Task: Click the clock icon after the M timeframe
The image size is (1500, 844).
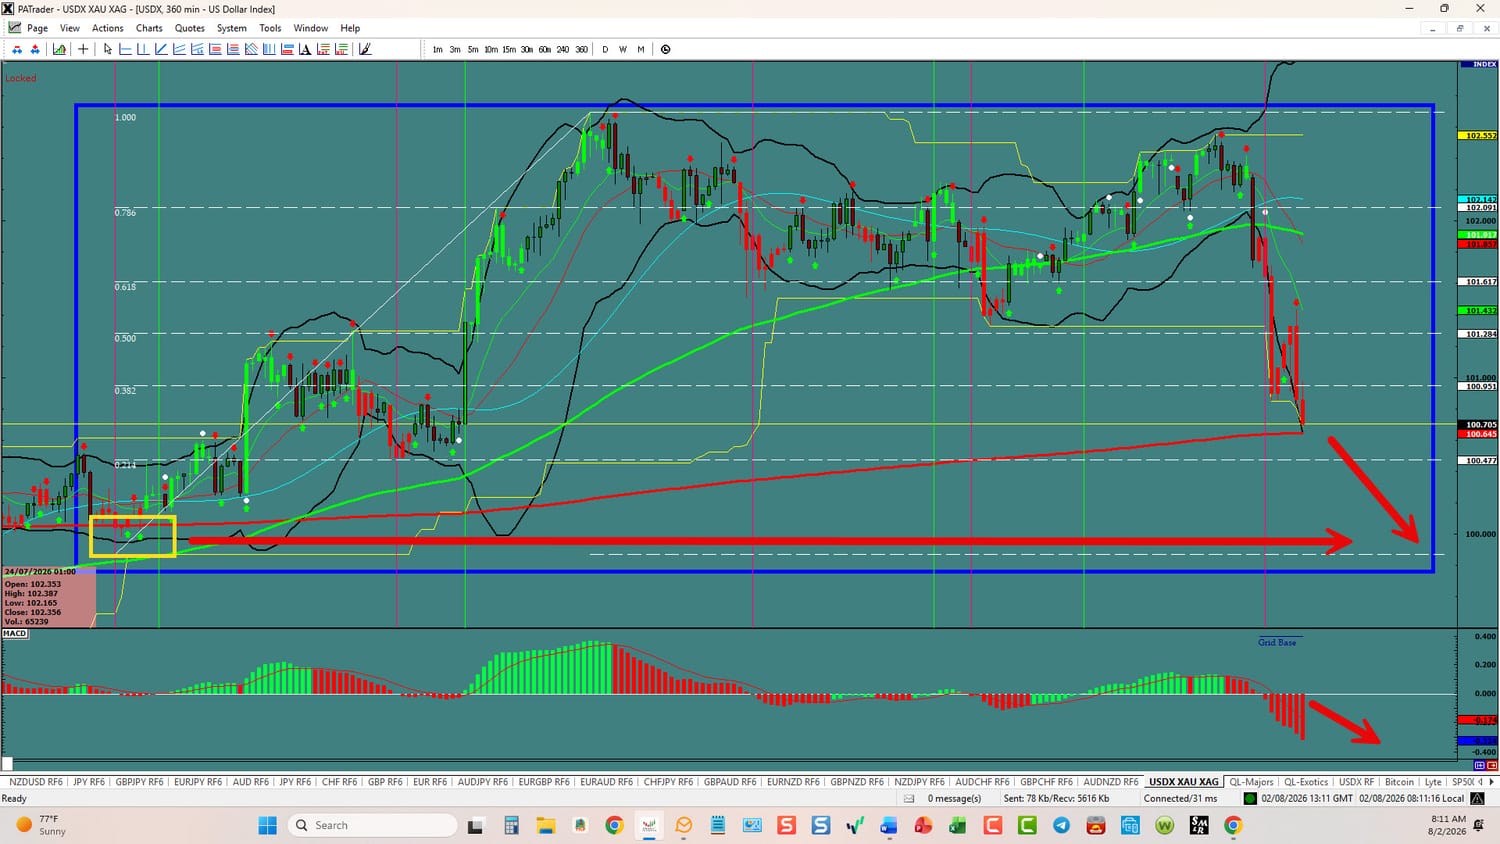Action: click(666, 49)
